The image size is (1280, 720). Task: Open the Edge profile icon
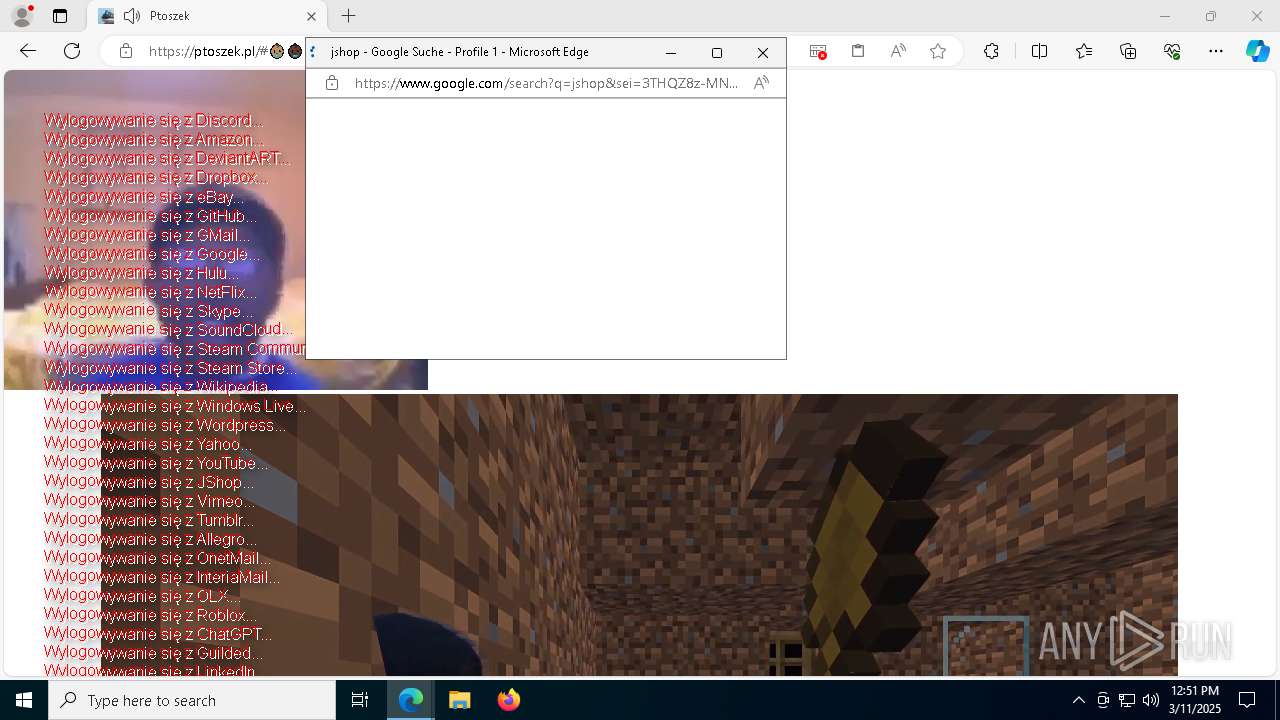point(22,16)
